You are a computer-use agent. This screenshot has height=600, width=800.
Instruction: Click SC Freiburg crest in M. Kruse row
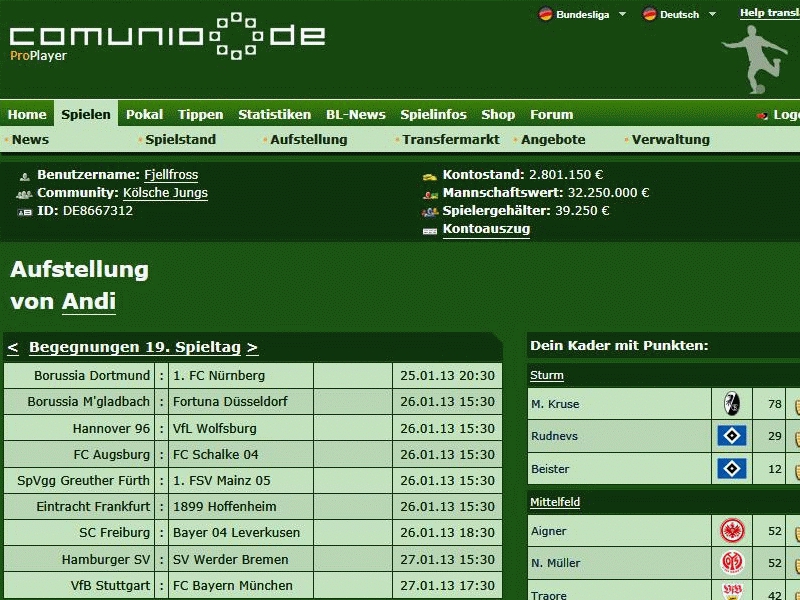pos(732,404)
